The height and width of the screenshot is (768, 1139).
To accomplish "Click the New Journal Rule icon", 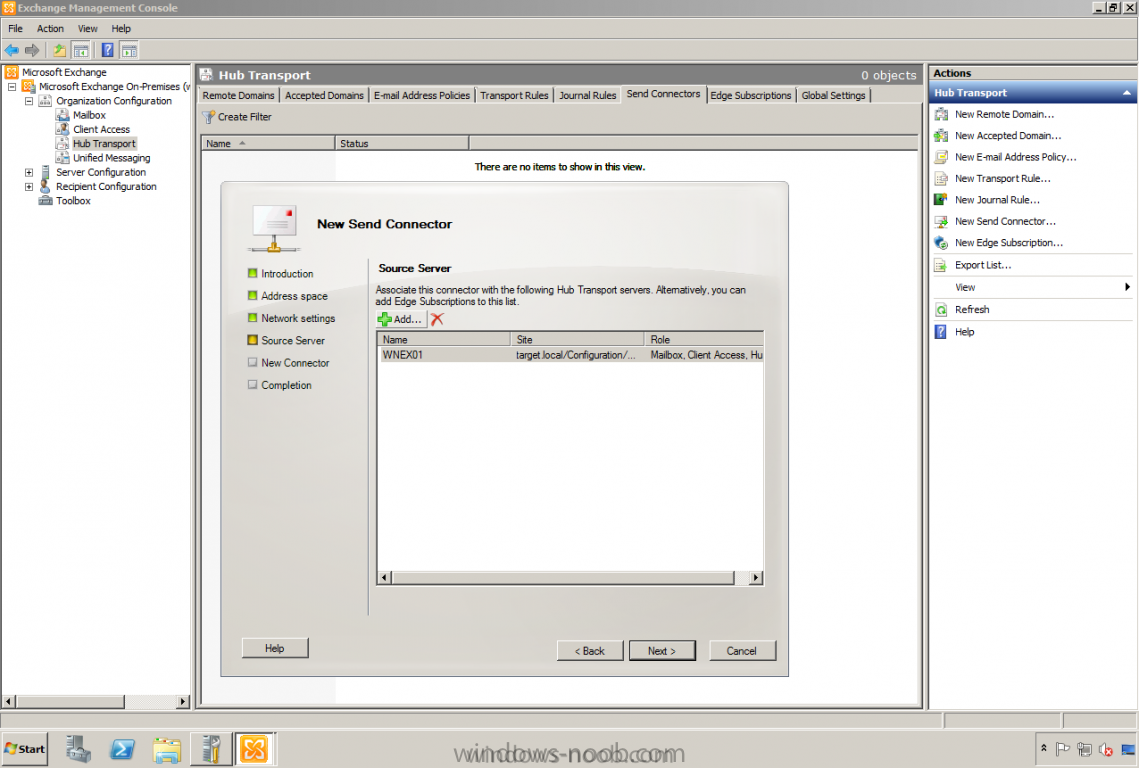I will point(941,200).
